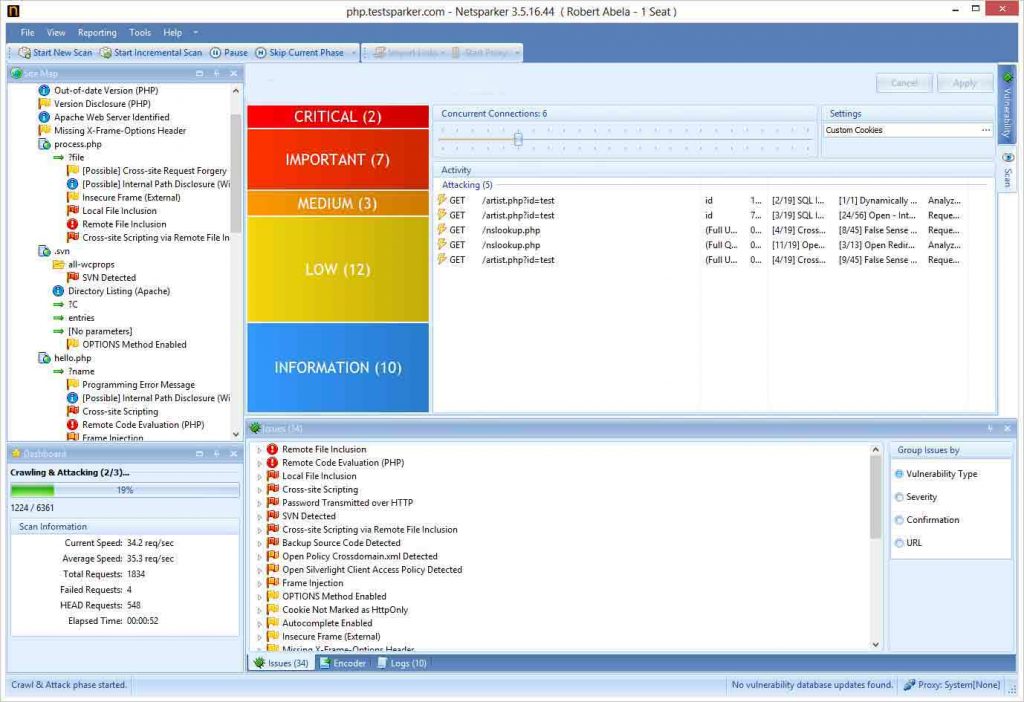The height and width of the screenshot is (702, 1024).
Task: Click the LOW (12) severity block
Action: [x=338, y=269]
